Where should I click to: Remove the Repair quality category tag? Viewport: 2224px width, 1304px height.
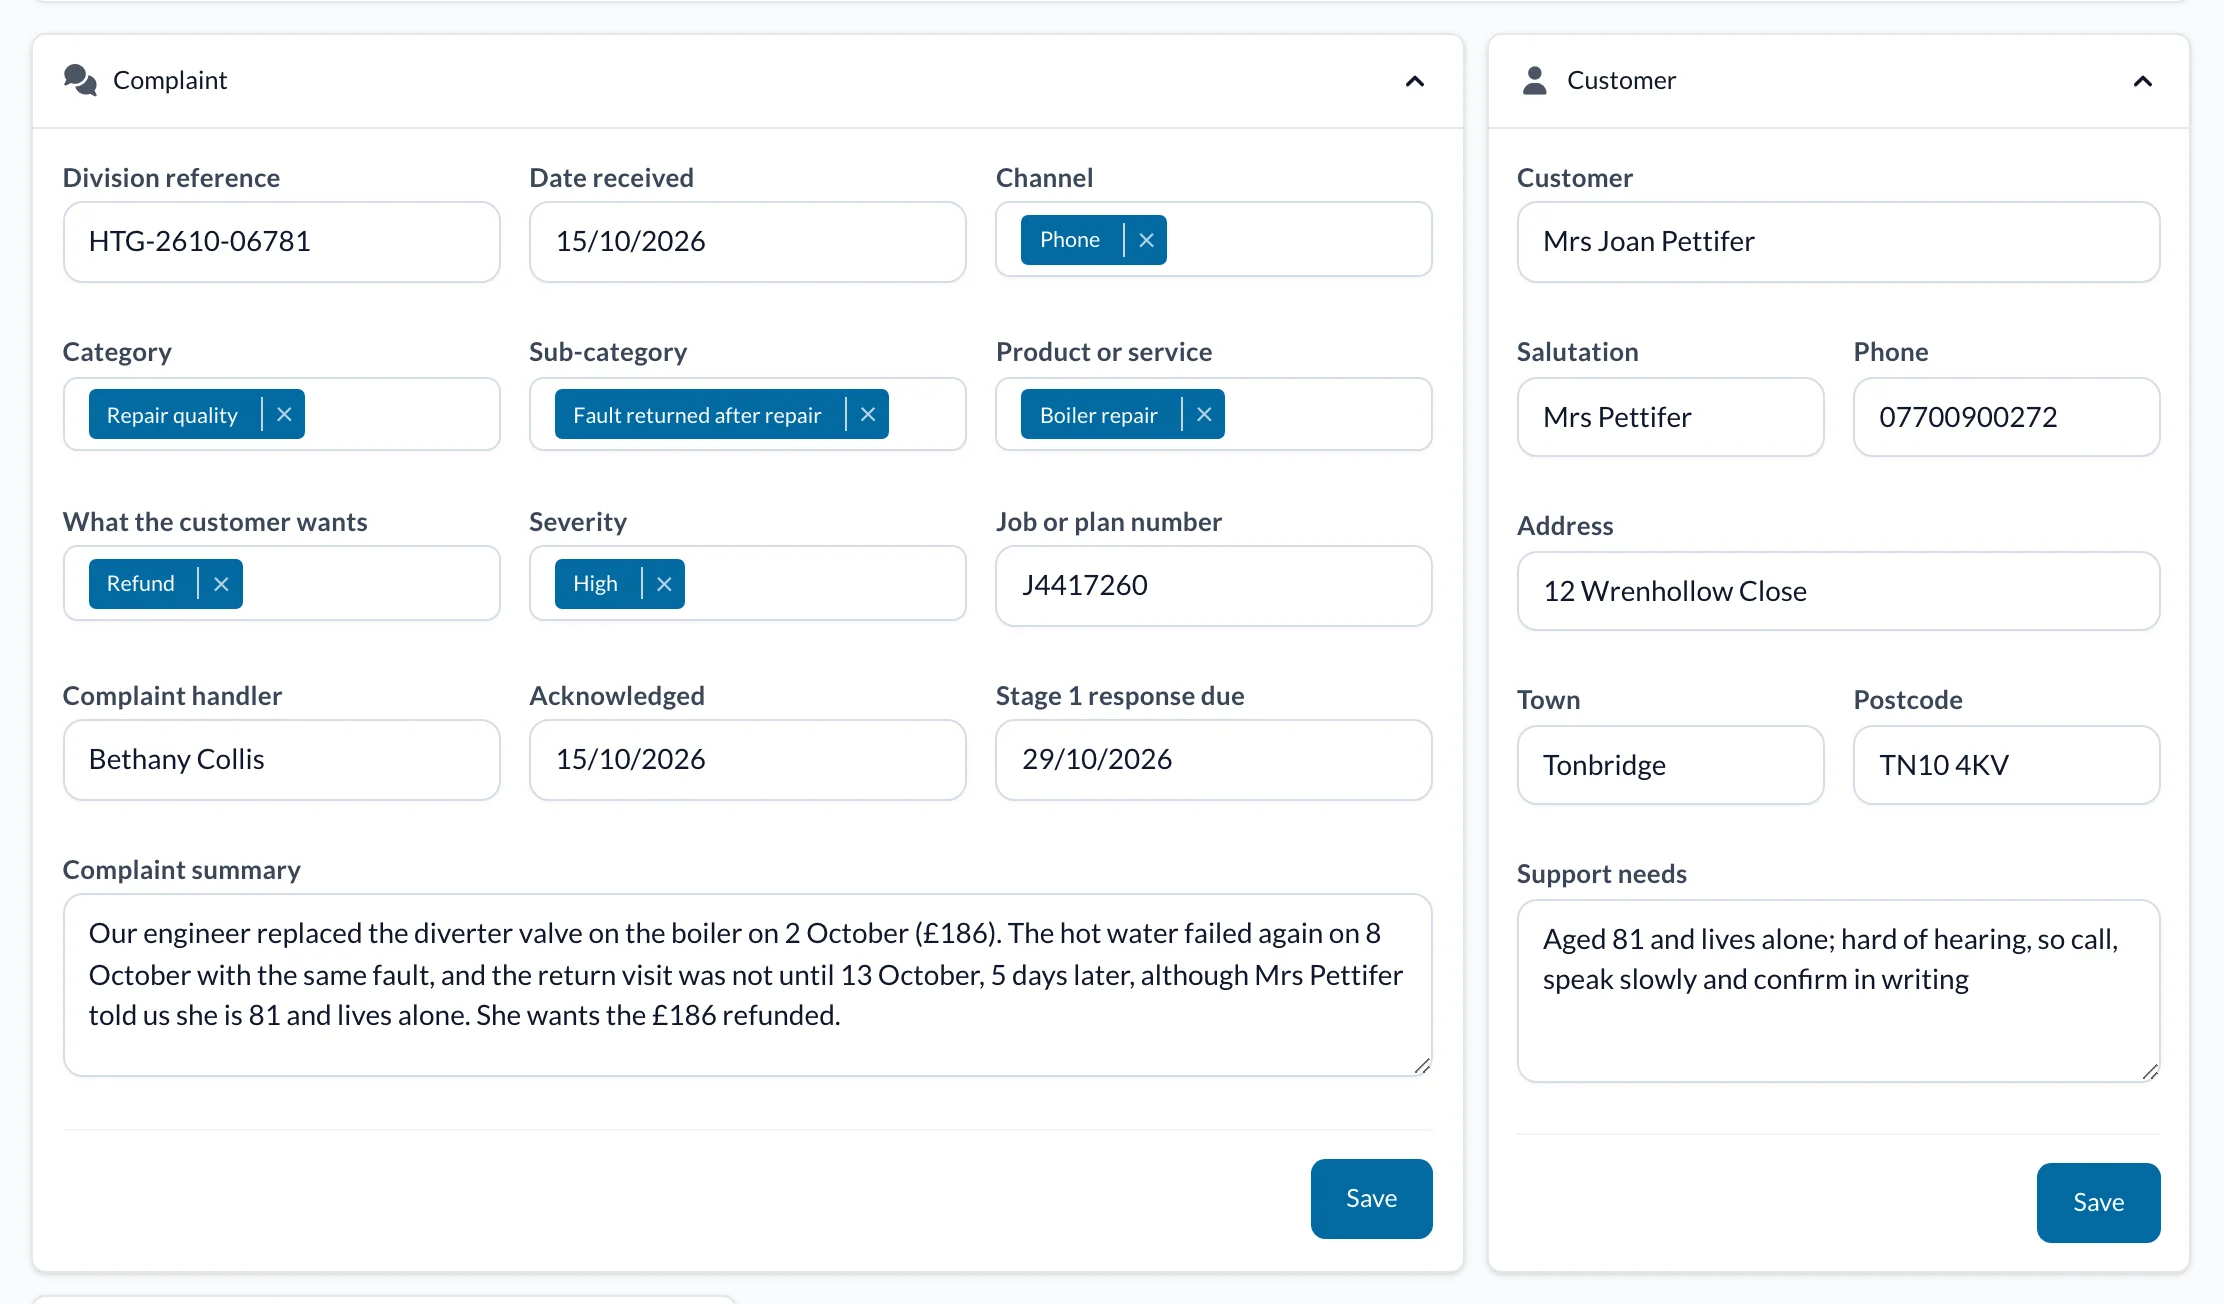tap(284, 414)
